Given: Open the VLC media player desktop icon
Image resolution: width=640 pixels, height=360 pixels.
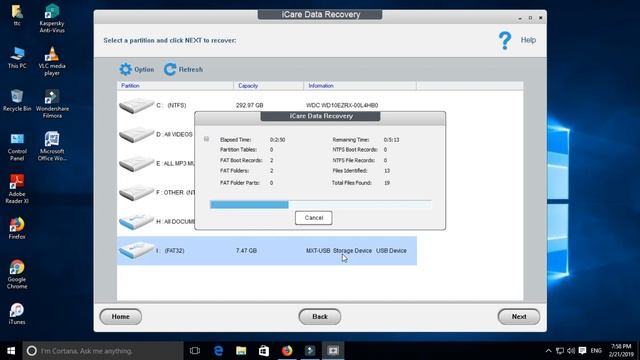Looking at the screenshot, I should [52, 61].
